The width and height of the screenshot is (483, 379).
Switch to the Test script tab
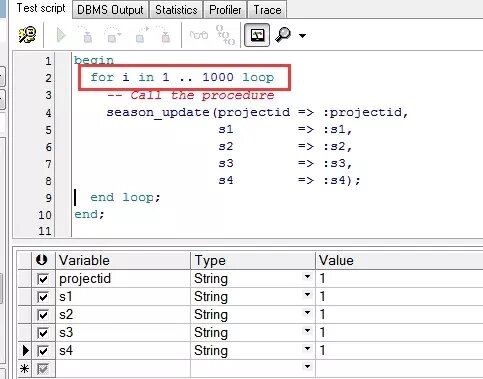tap(41, 8)
